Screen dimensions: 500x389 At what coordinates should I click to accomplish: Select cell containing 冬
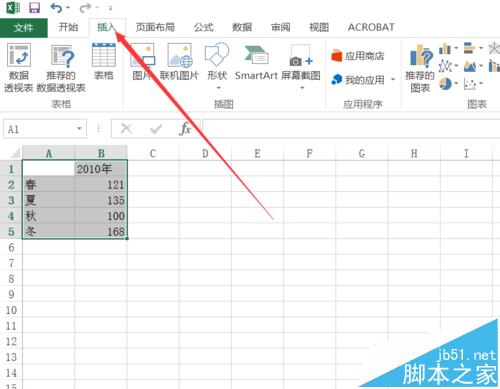coord(49,231)
